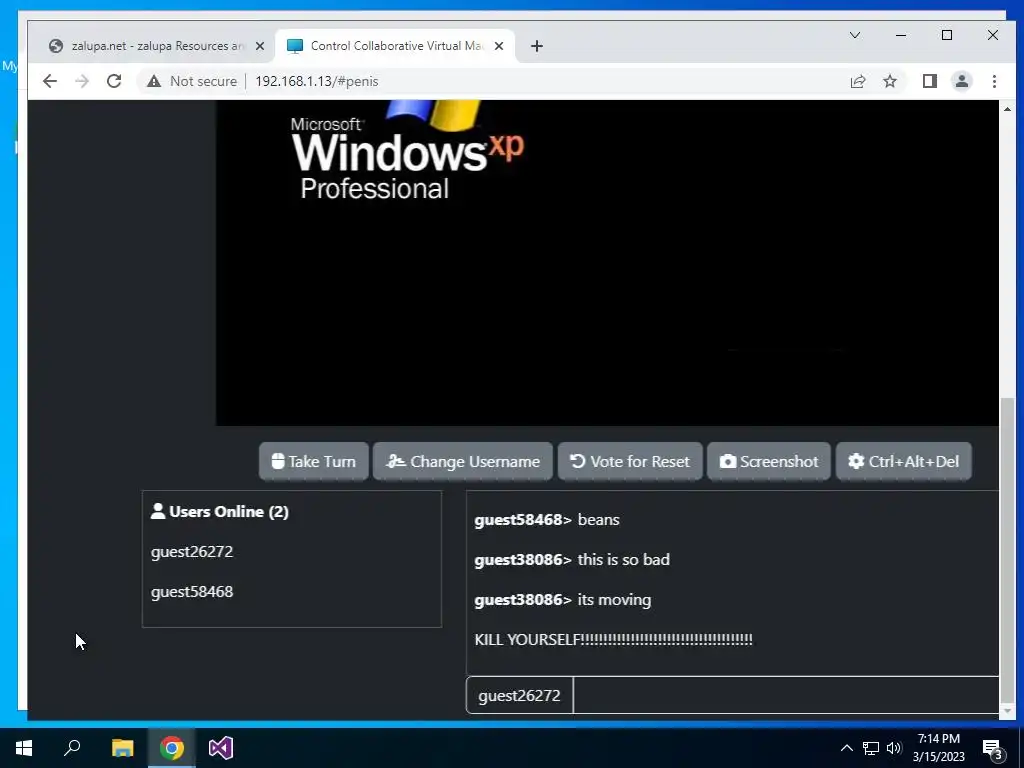Screen dimensions: 1024x768
Task: Open the network status tray icon
Action: pyautogui.click(x=871, y=748)
